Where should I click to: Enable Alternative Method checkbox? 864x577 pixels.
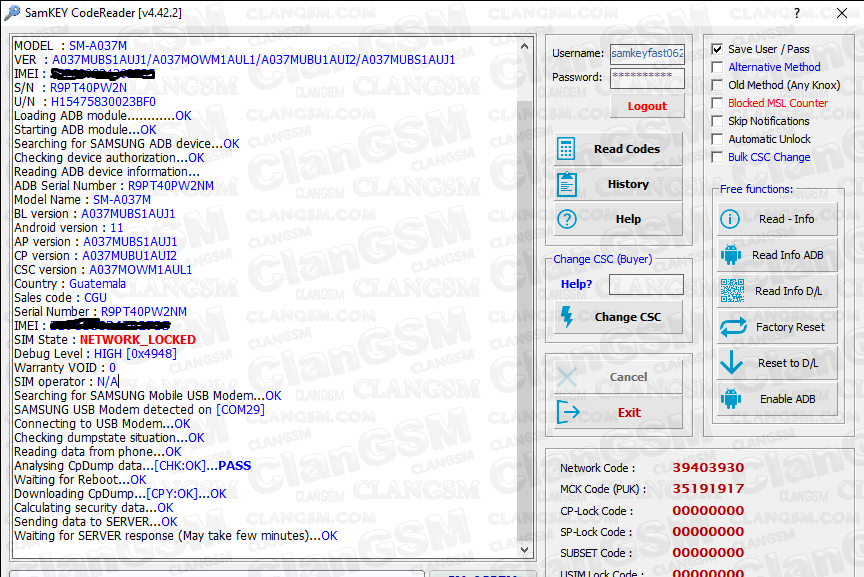coord(717,67)
